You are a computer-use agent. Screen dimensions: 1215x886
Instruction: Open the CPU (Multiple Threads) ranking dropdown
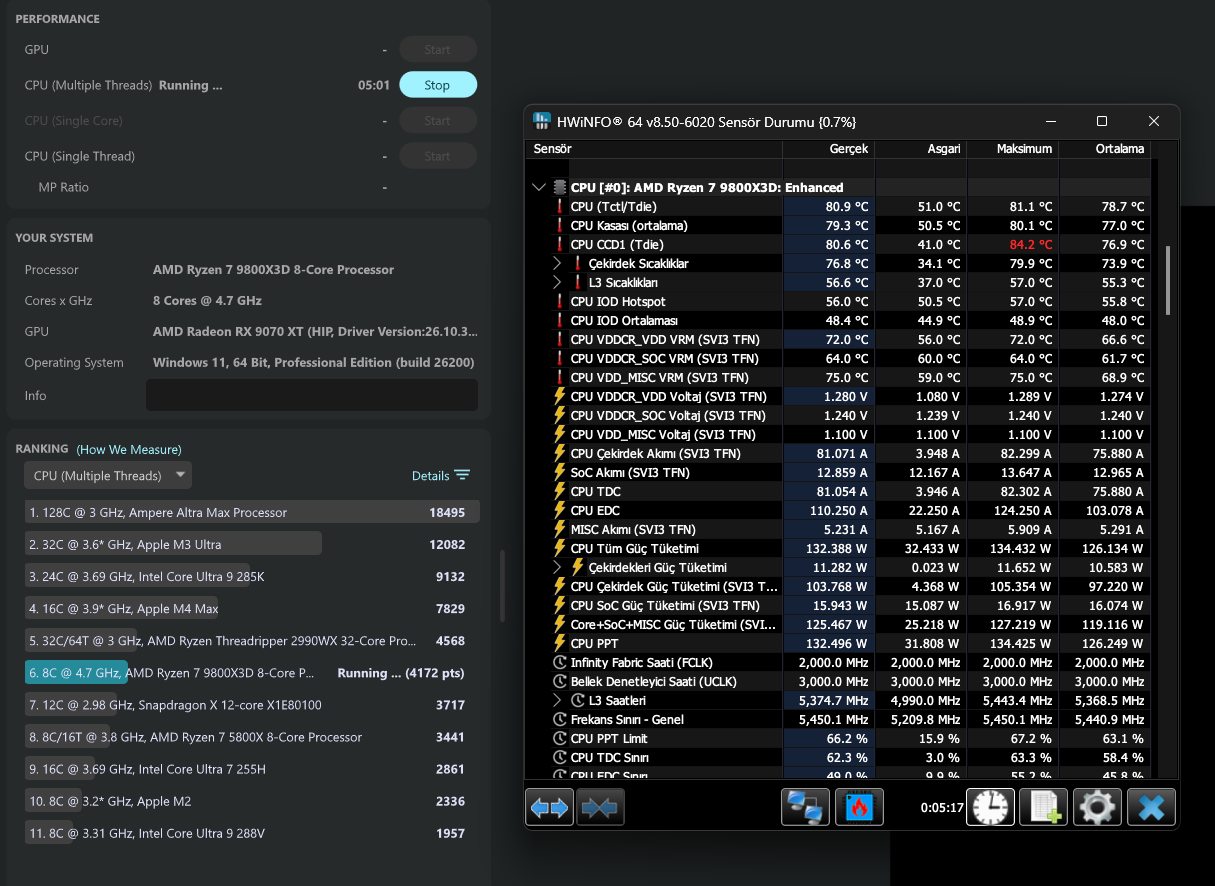[108, 476]
